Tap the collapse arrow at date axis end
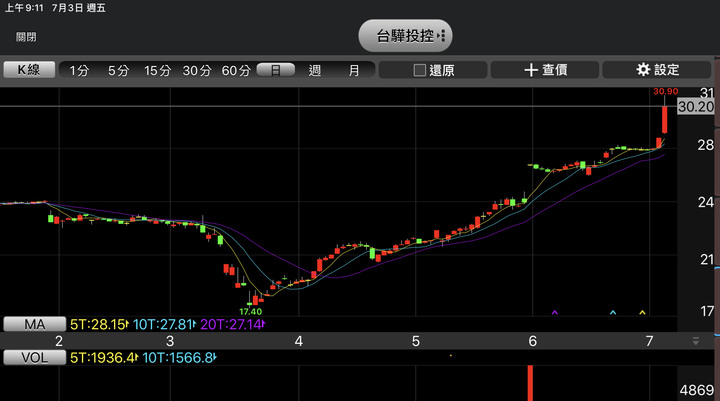 (x=696, y=341)
